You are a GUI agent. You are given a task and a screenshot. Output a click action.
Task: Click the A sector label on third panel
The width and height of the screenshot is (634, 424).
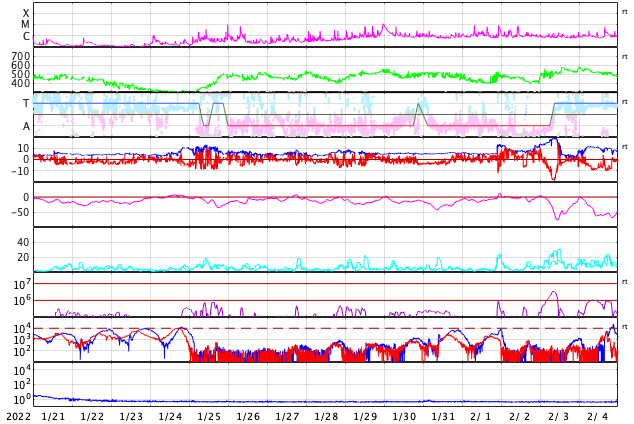click(26, 126)
